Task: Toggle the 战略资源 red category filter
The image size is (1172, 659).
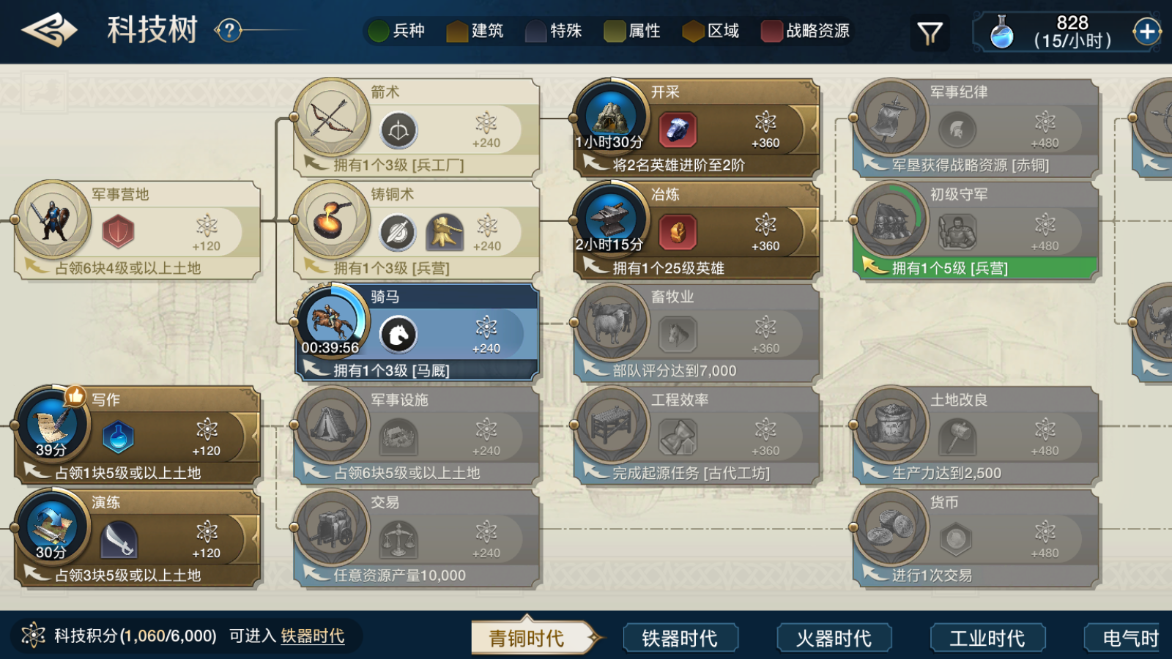Action: click(x=805, y=31)
